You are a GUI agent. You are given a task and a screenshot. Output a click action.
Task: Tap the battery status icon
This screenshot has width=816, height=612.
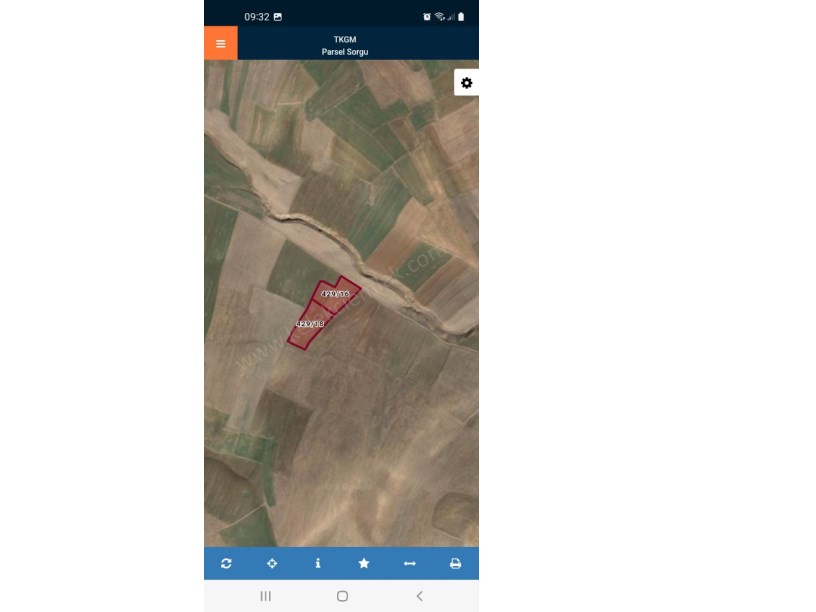point(461,17)
